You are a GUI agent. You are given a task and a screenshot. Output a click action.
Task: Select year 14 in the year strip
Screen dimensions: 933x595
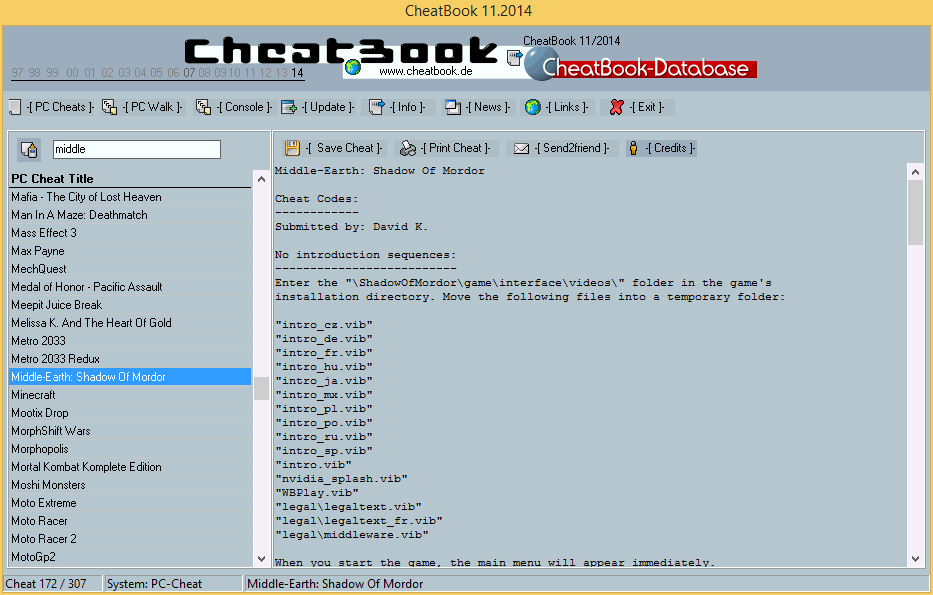(298, 73)
